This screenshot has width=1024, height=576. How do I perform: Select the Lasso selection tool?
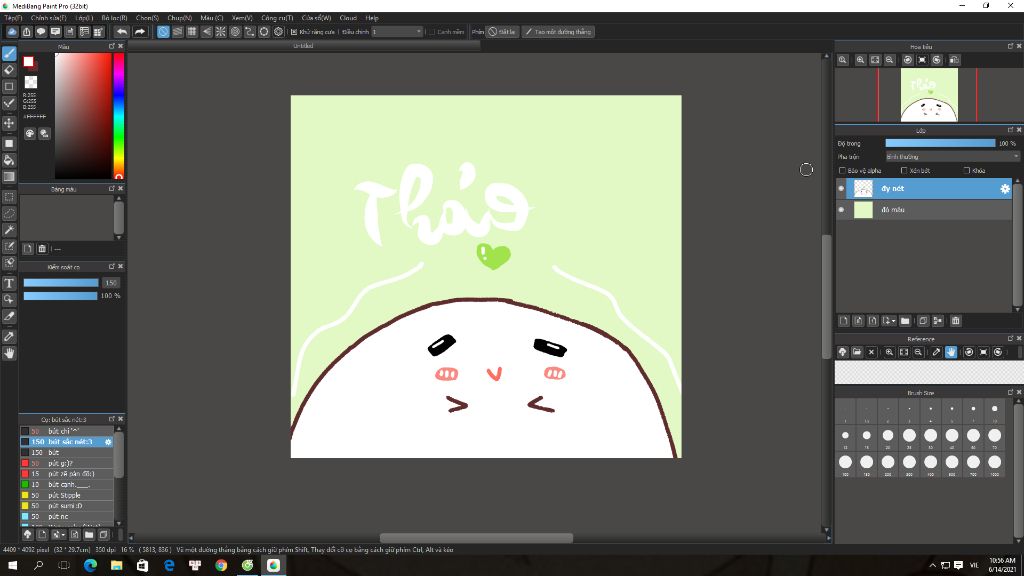9,214
